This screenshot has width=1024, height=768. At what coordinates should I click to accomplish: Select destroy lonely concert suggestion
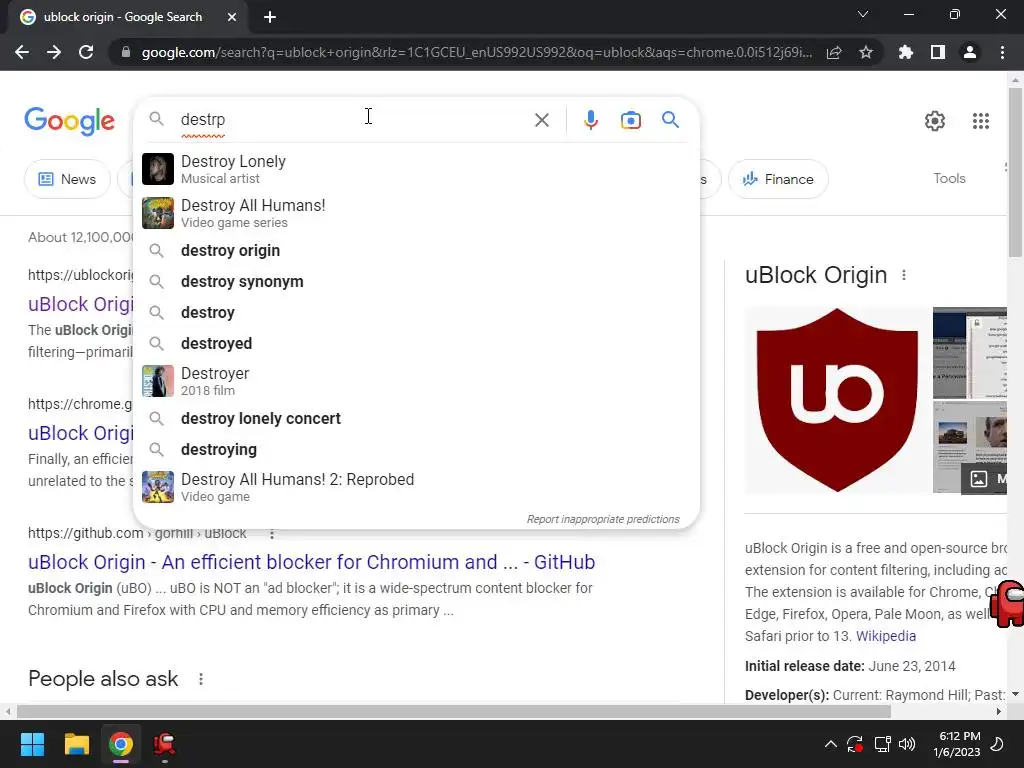[416, 419]
